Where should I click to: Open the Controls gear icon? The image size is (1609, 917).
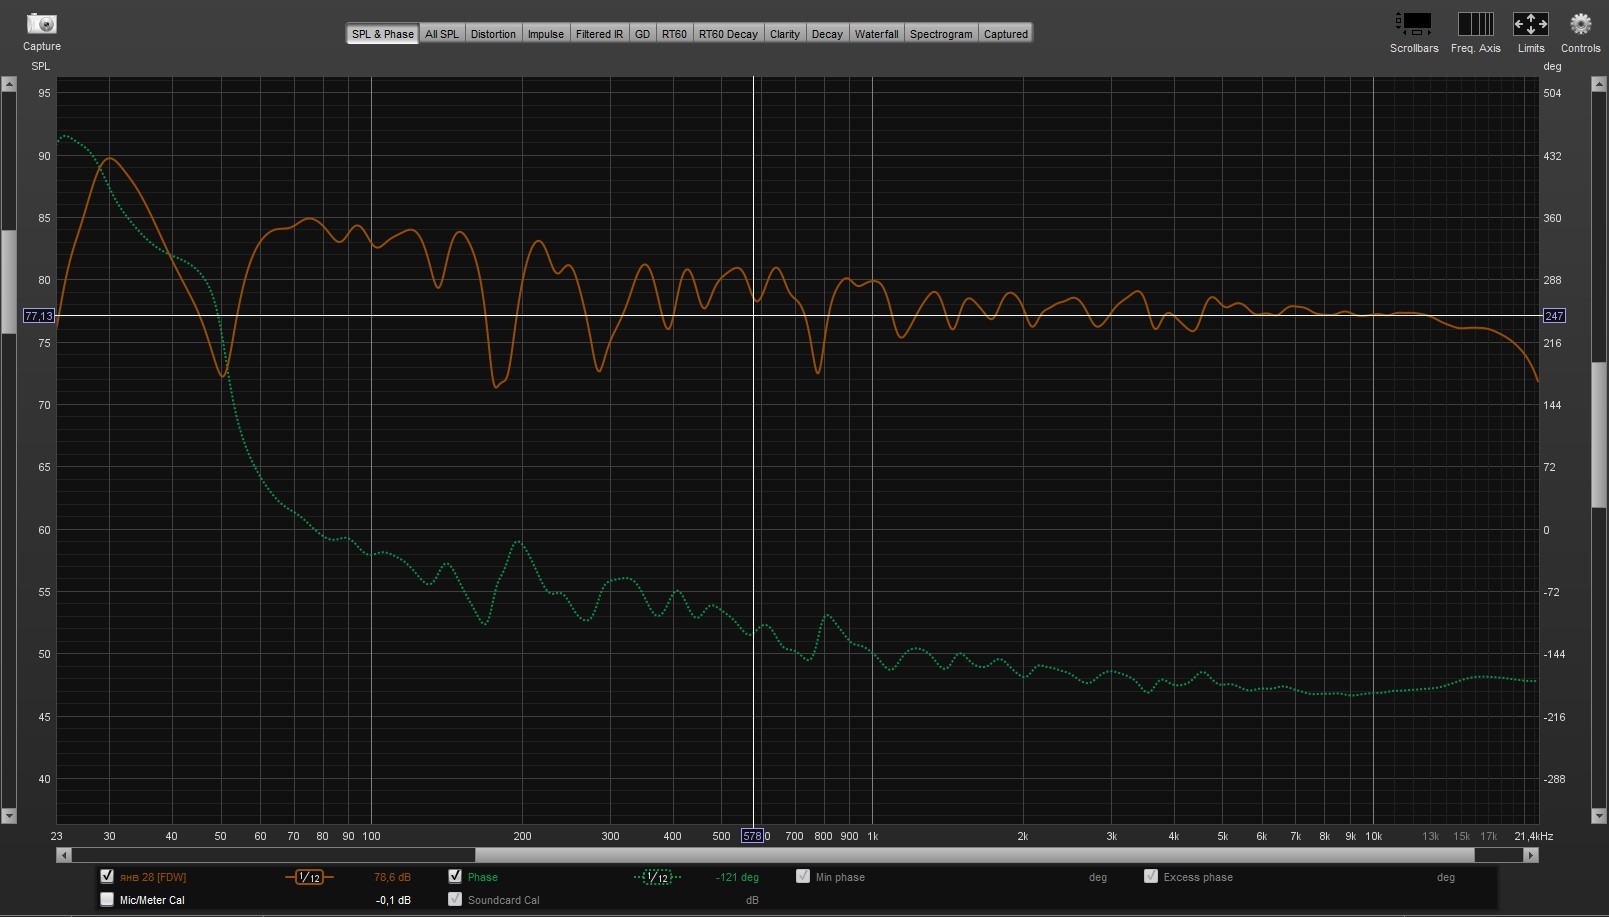point(1580,23)
